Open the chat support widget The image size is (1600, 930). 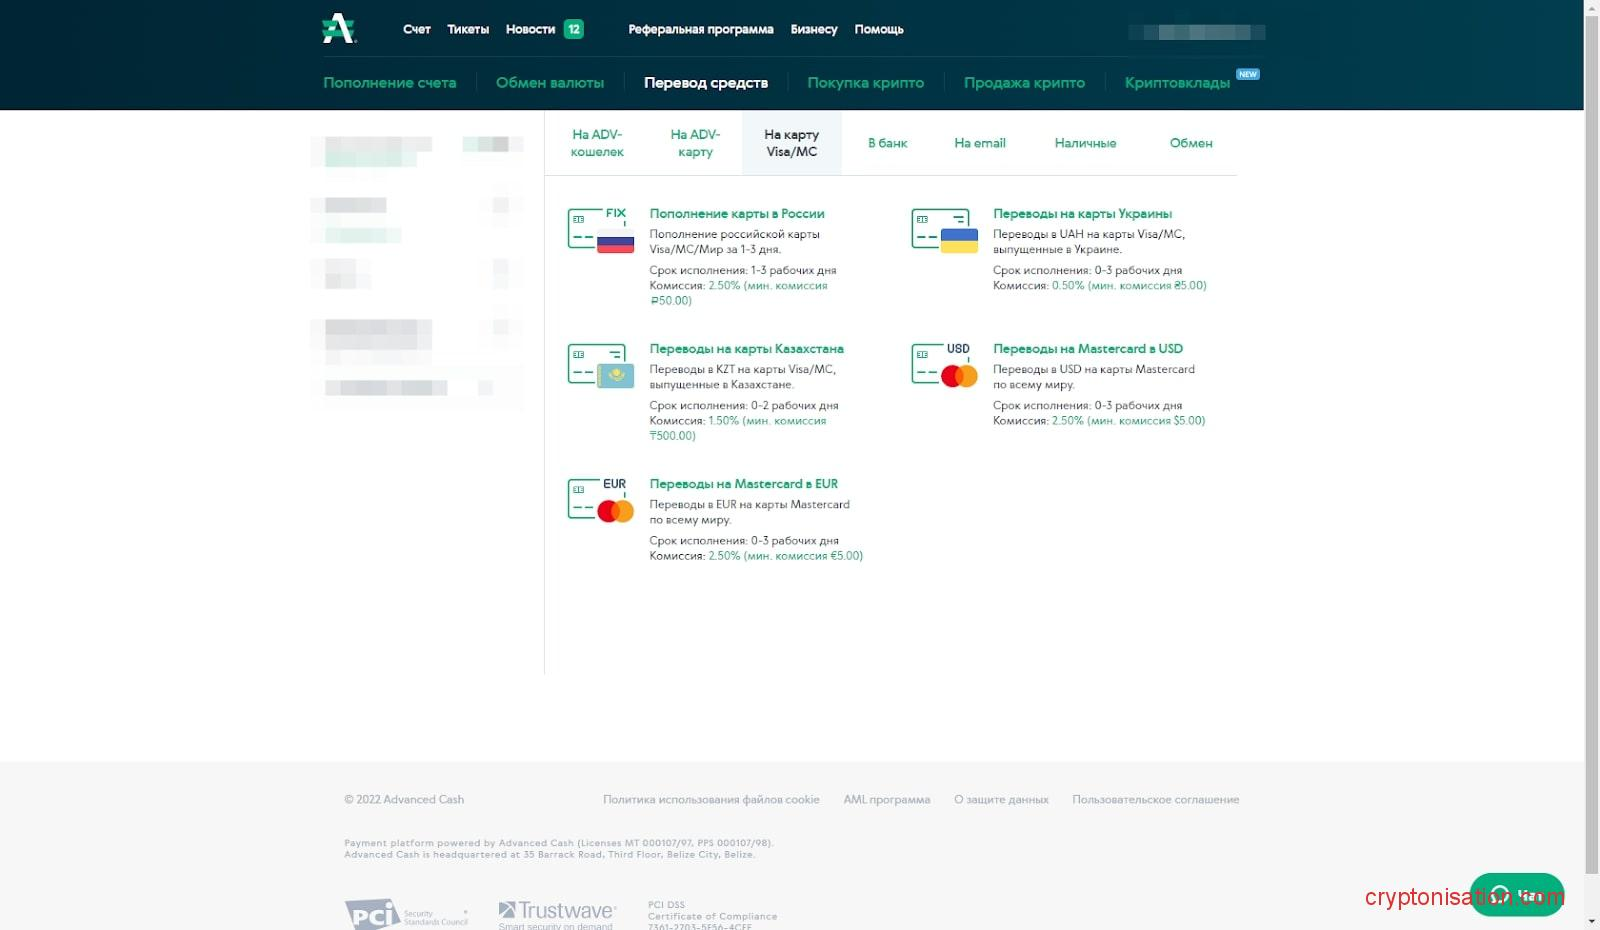point(1516,894)
